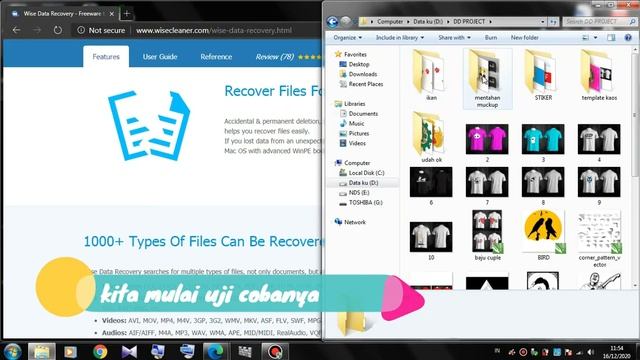Select the pink shirt thumbnail named 2
This screenshot has width=640, height=360.
pos(487,143)
